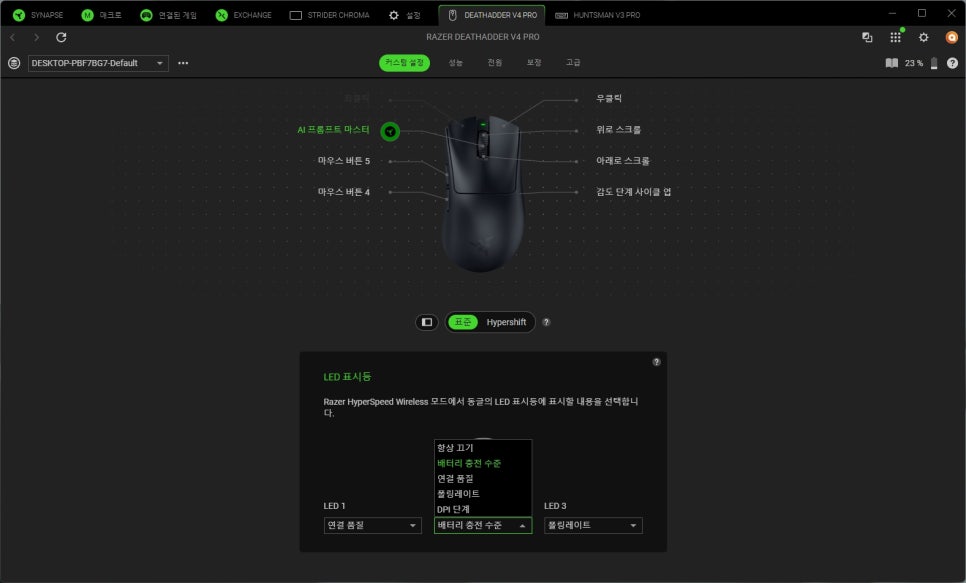Click the 마우스 버튼 5 assignment
The image size is (966, 583).
point(344,161)
